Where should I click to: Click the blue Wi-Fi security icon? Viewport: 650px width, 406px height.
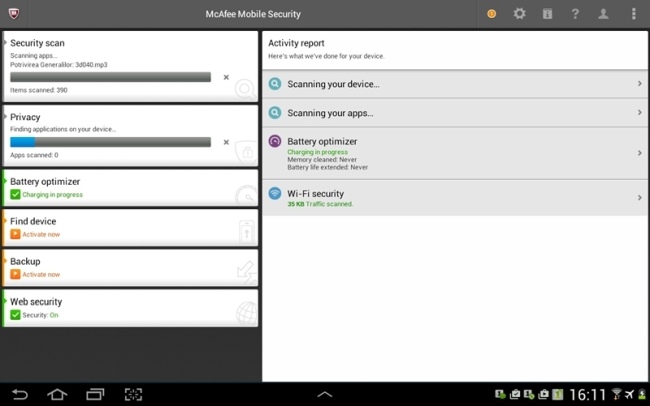[275, 193]
